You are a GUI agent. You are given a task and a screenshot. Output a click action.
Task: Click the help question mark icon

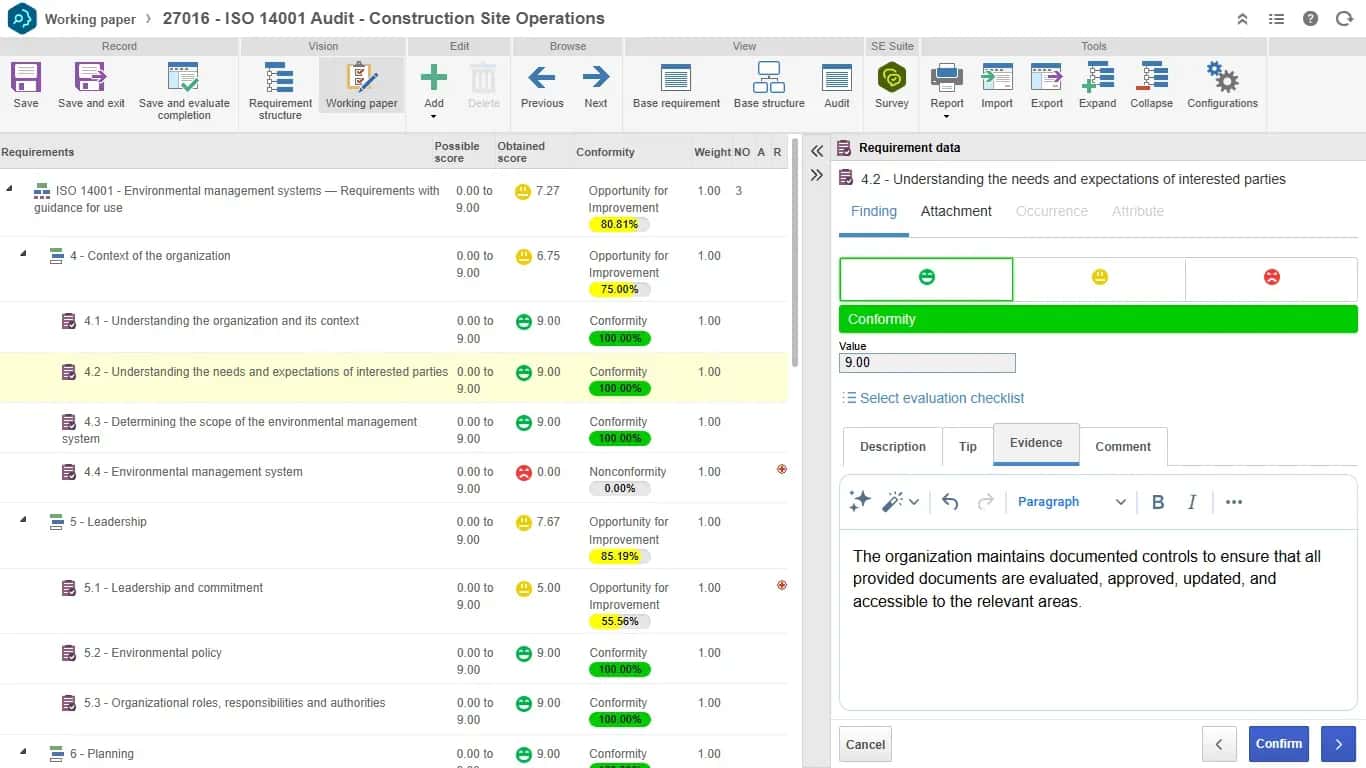coord(1311,19)
